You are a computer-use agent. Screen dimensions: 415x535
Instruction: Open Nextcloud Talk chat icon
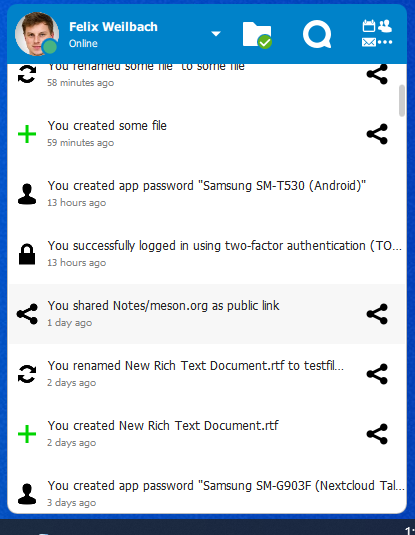317,34
